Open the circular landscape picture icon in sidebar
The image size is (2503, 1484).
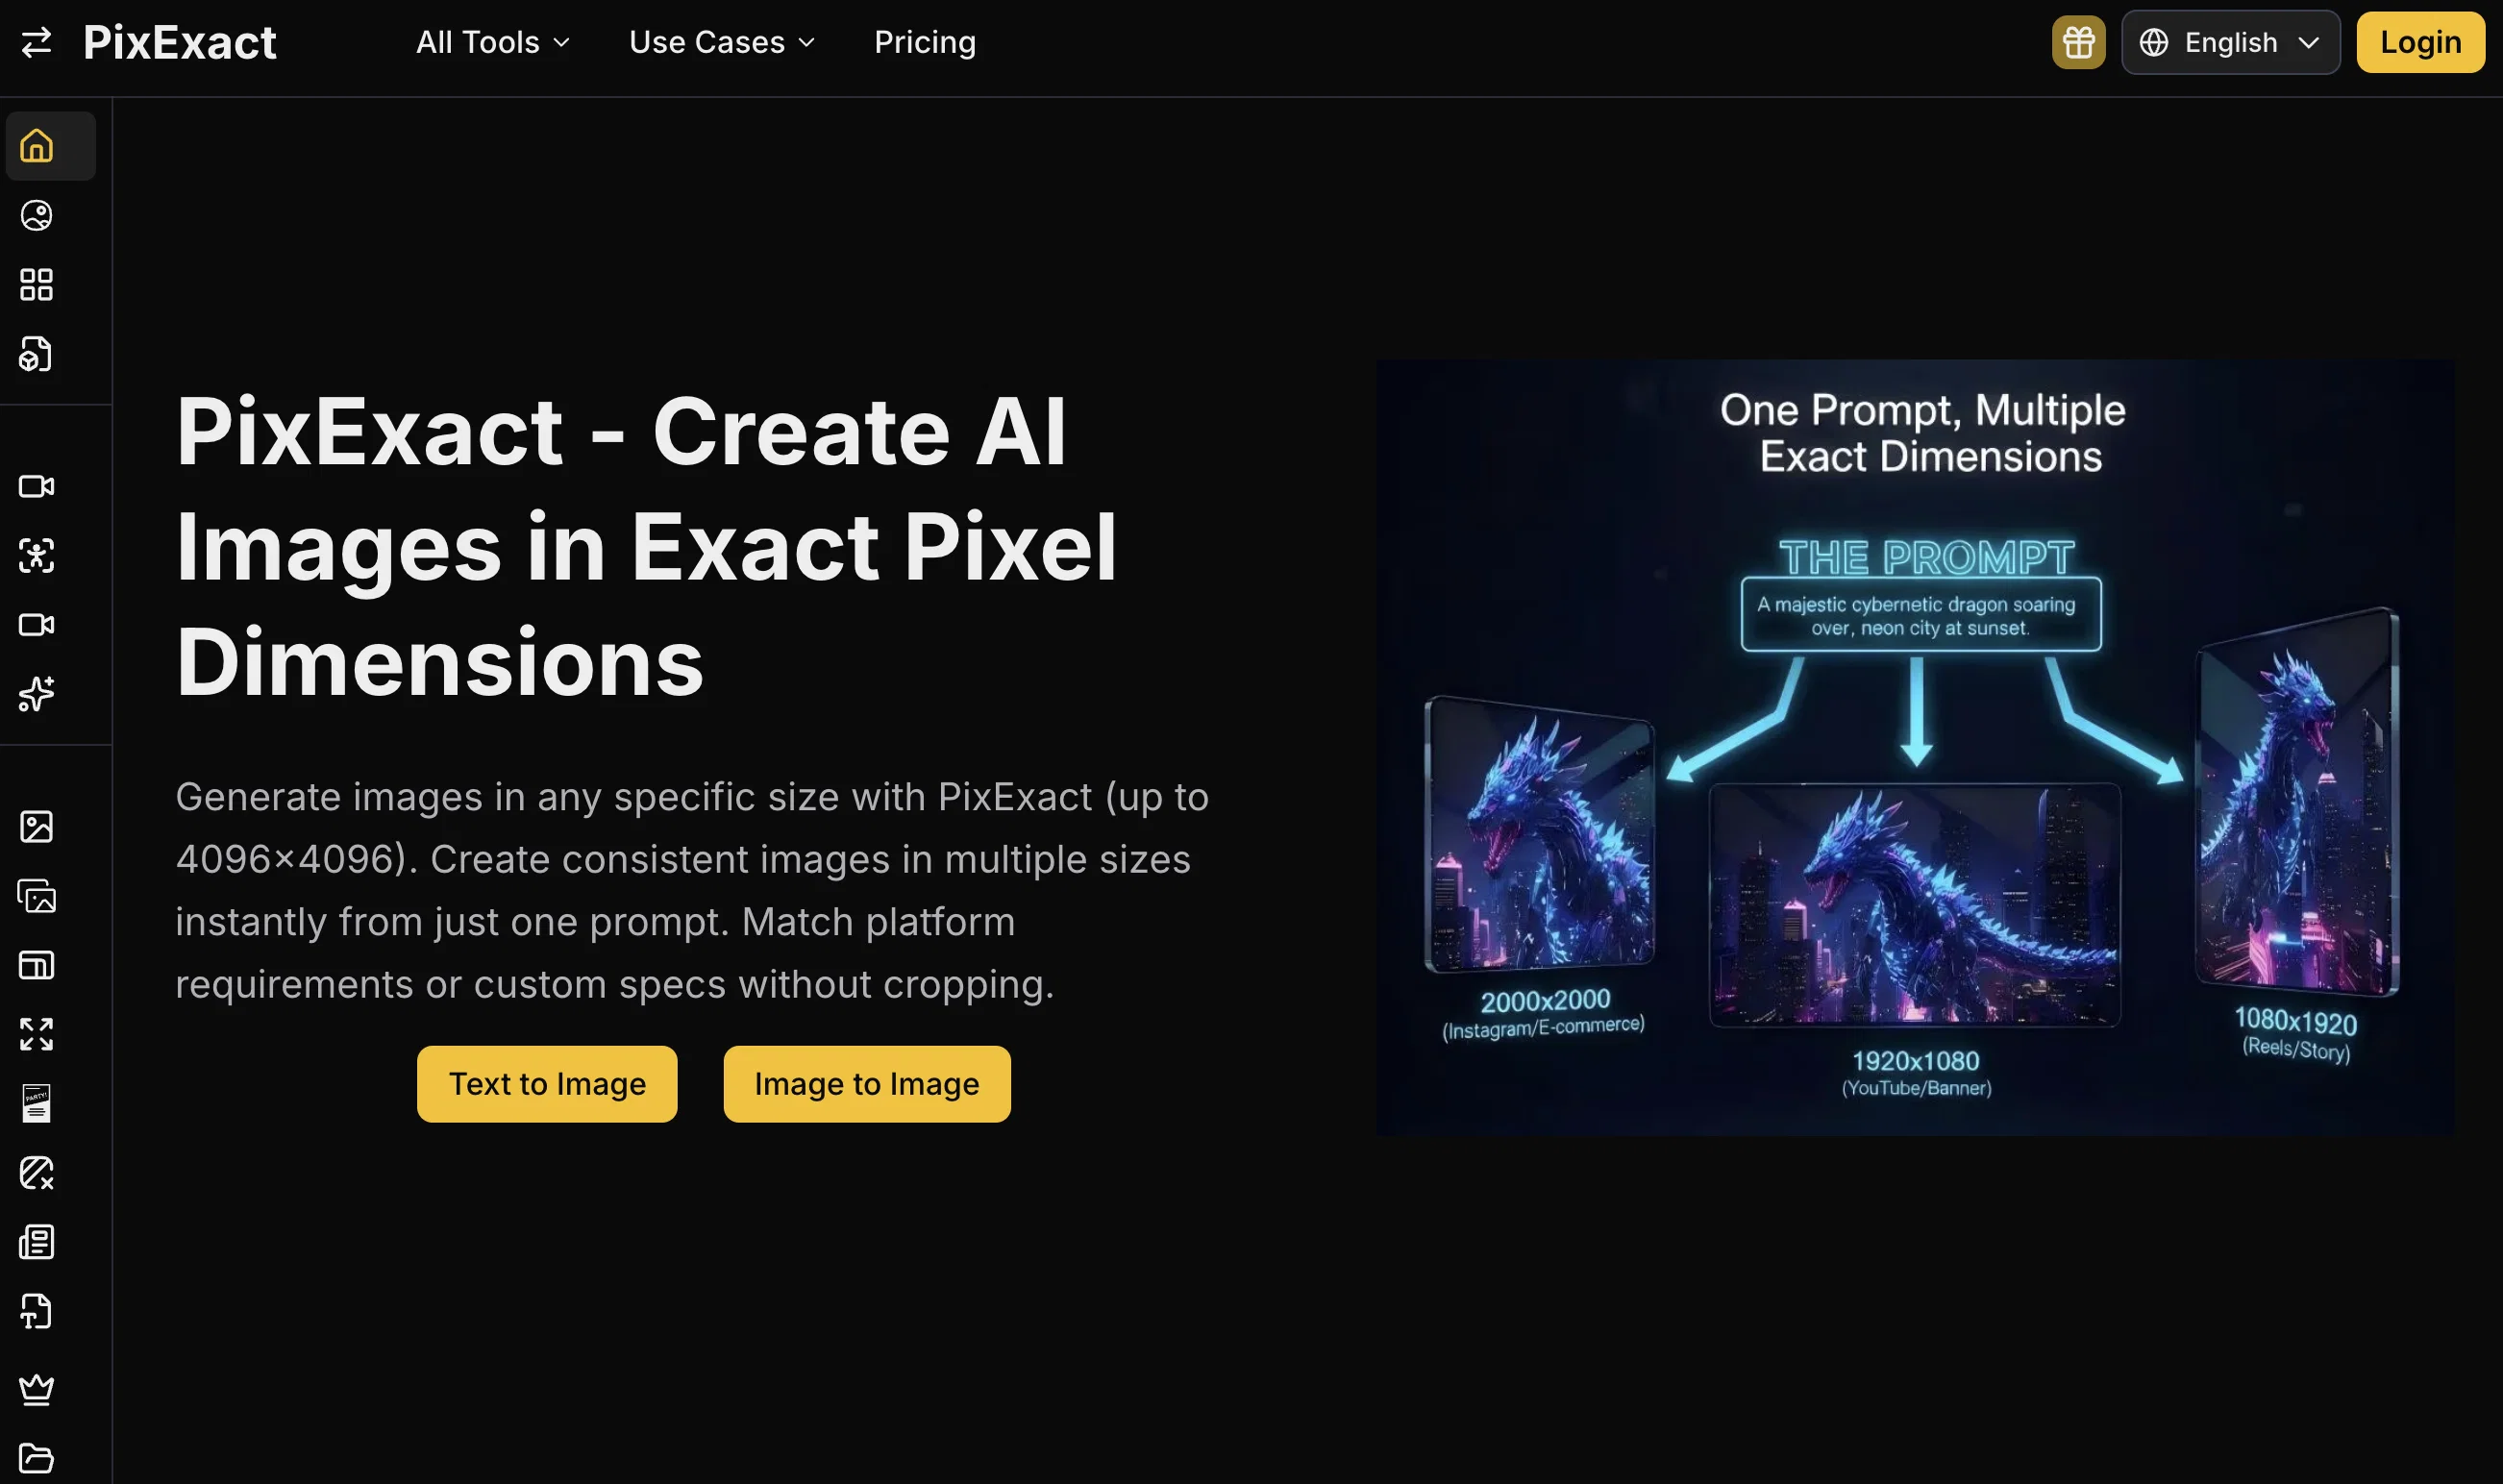(x=37, y=215)
